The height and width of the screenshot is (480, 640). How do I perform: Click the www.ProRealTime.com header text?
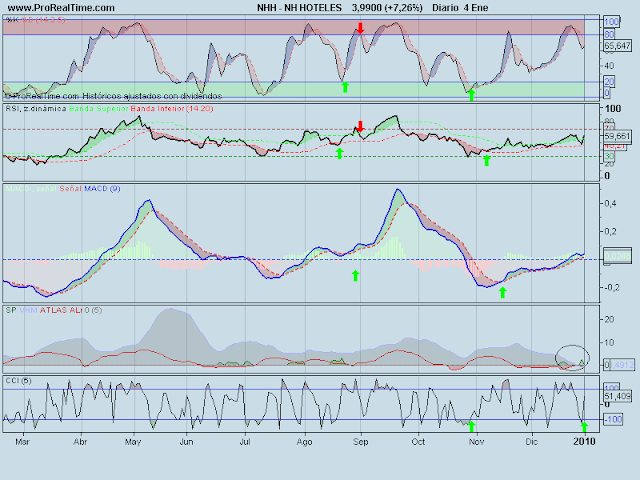[x=61, y=8]
